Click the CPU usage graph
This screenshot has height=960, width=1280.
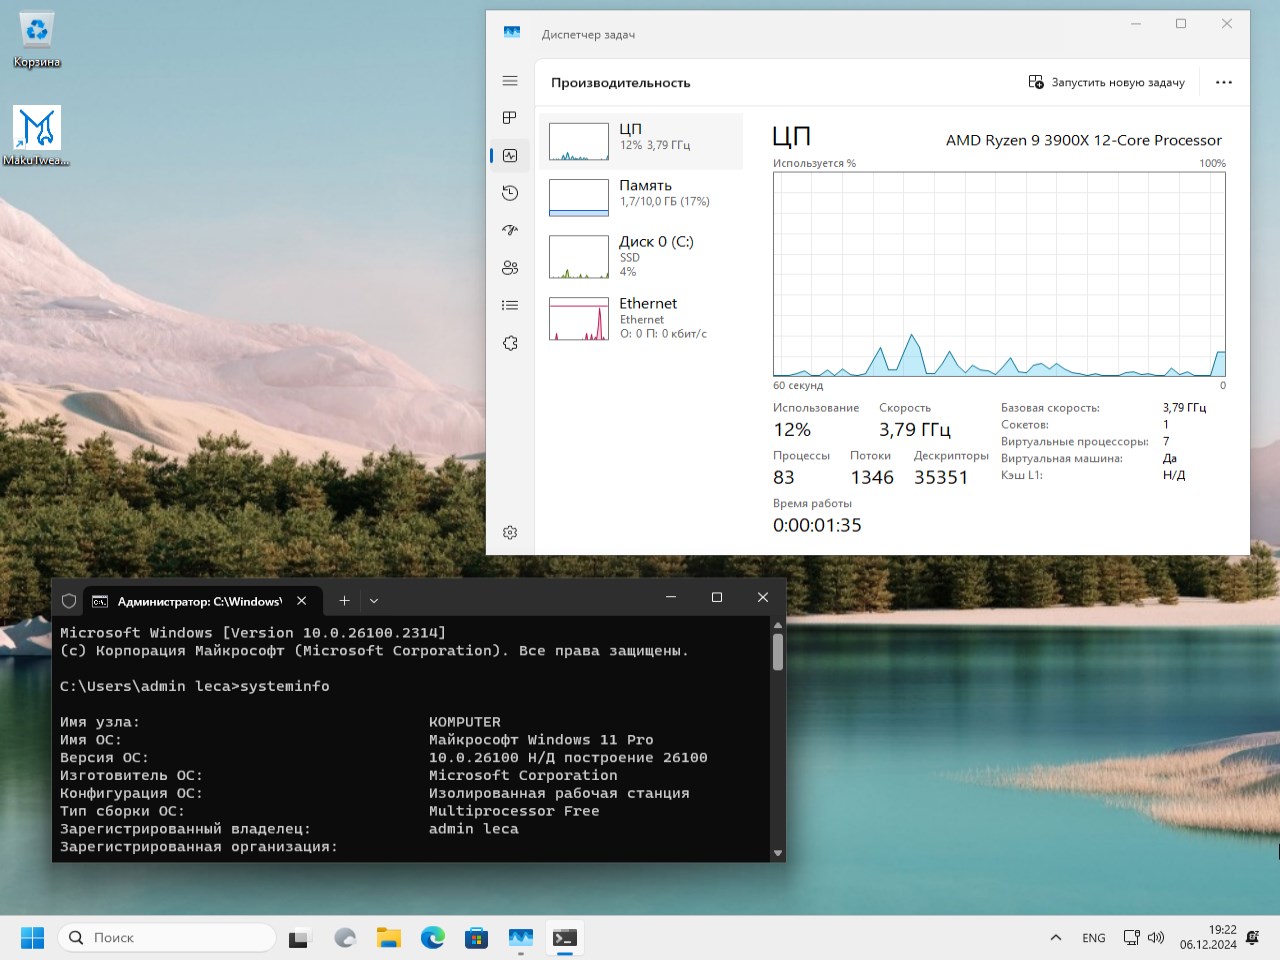[999, 274]
